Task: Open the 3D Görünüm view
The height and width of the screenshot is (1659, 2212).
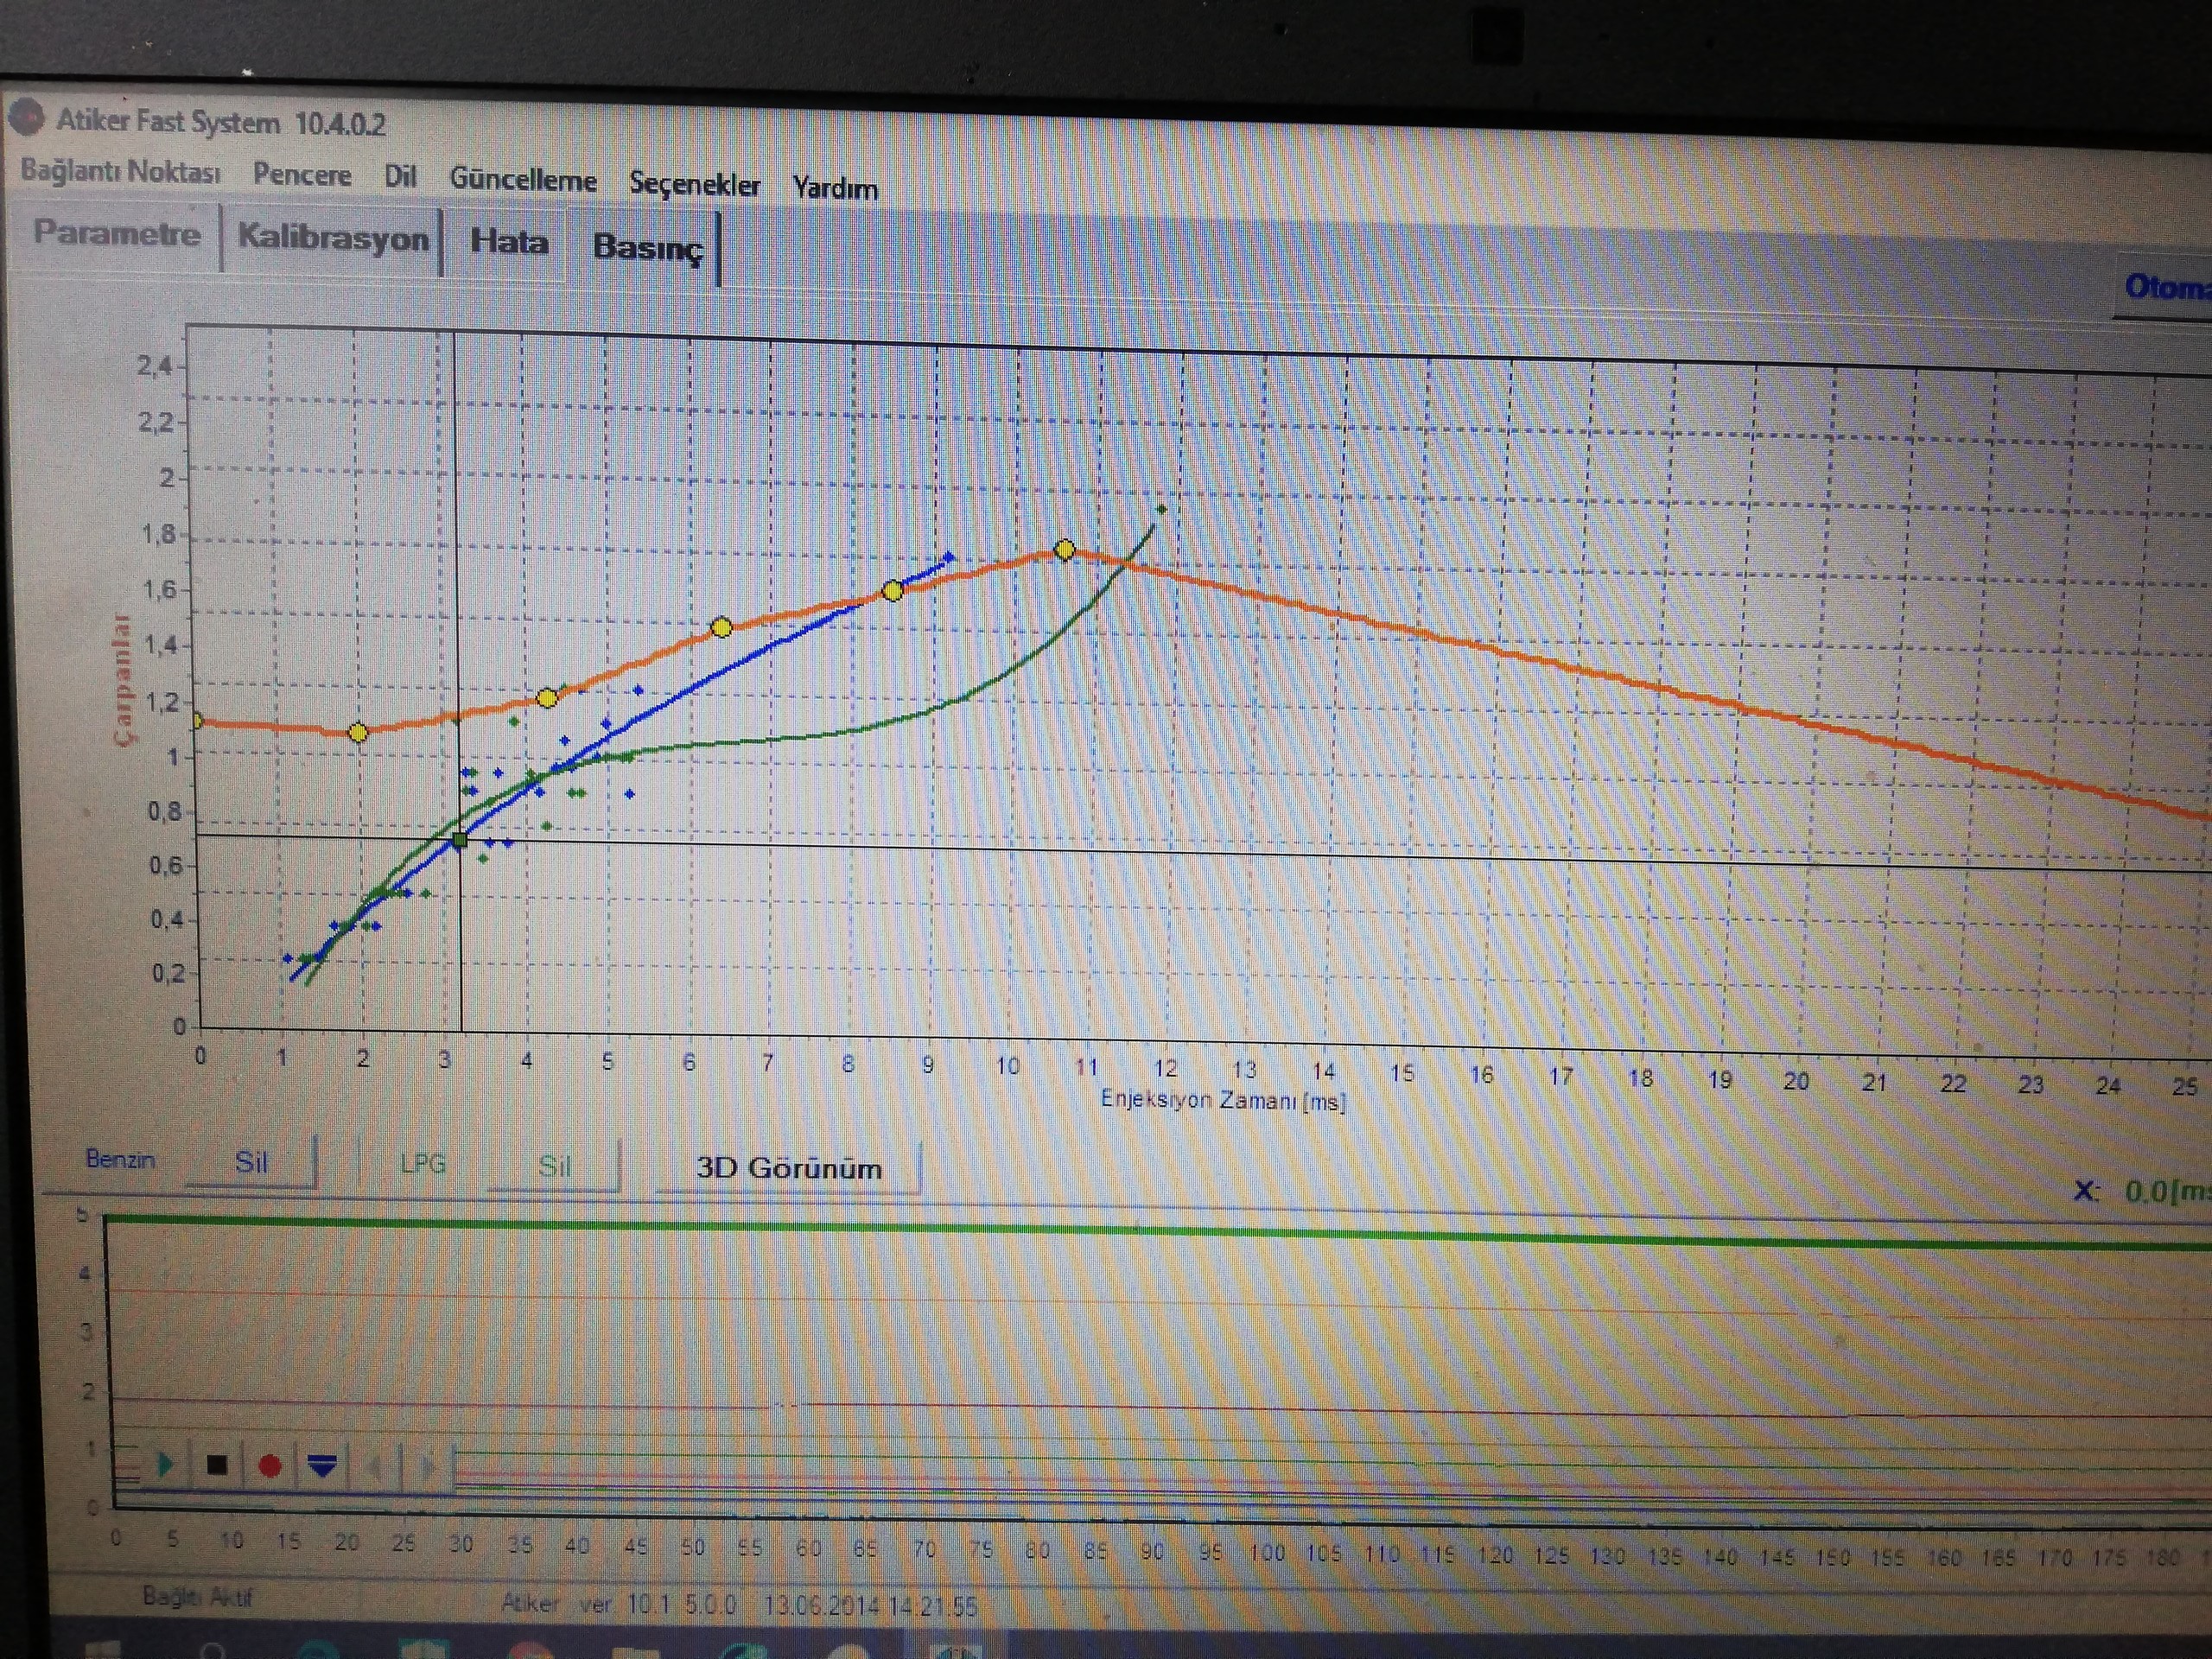Action: pyautogui.click(x=789, y=1169)
